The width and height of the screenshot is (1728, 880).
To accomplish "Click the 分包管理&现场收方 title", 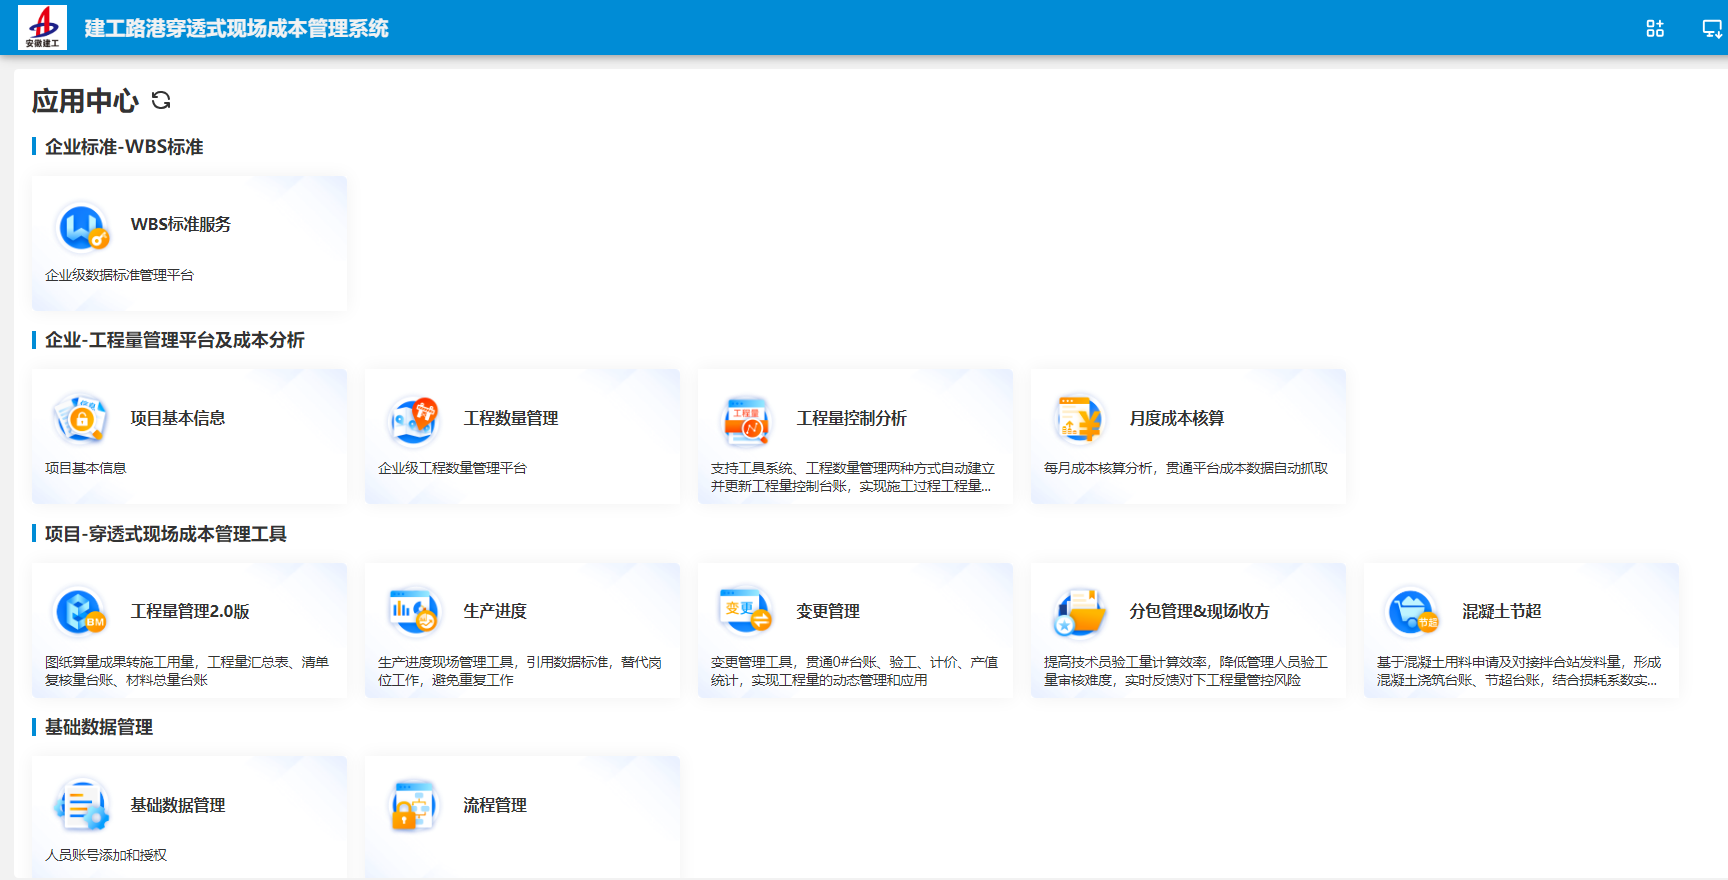I will pos(1199,611).
